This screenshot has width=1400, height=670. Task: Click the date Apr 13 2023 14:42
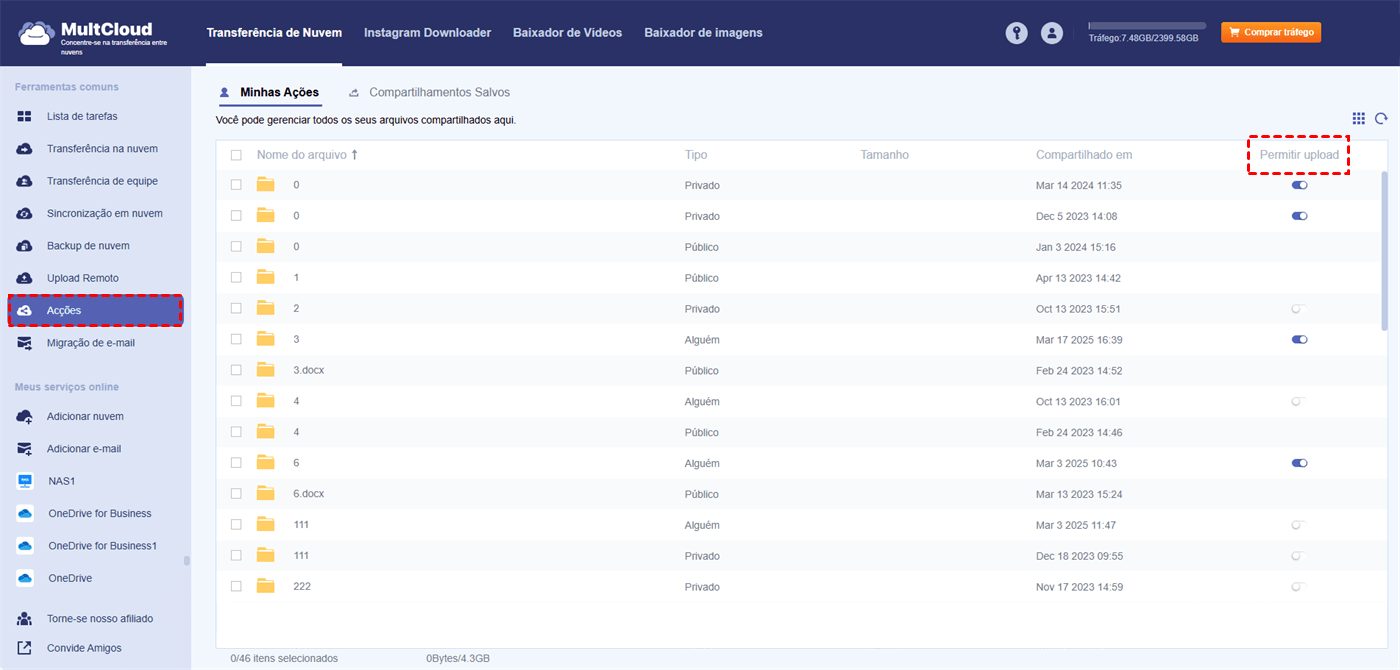(1078, 278)
